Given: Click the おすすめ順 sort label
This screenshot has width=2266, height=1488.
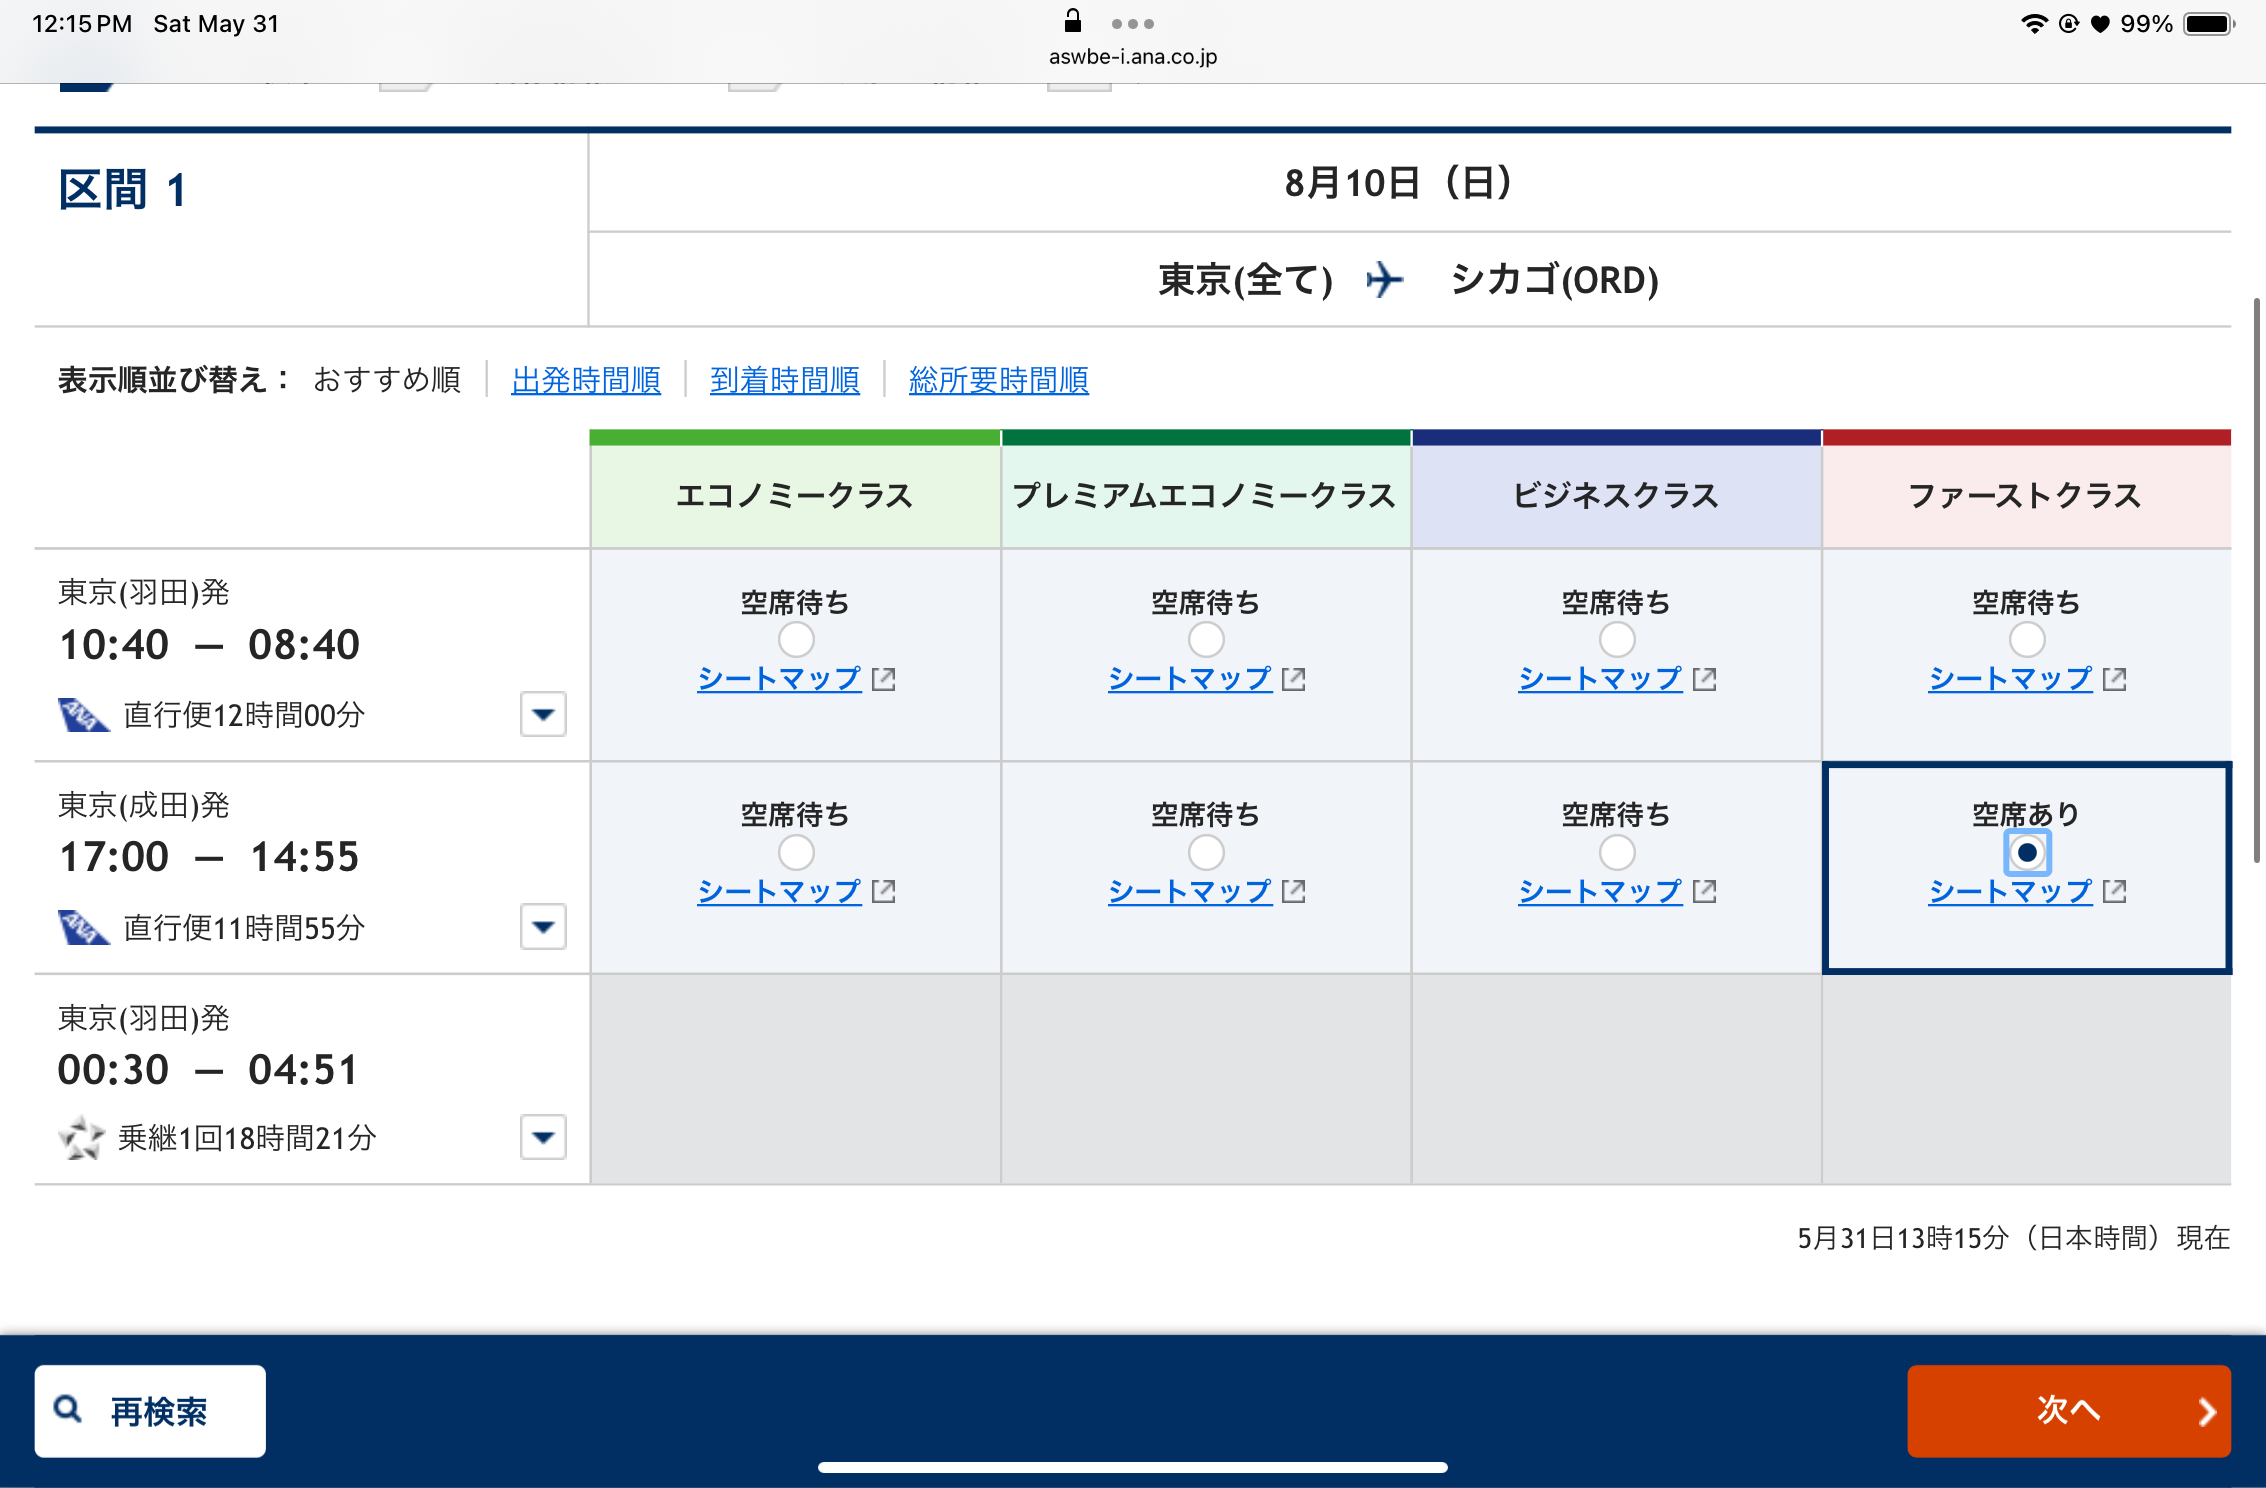Looking at the screenshot, I should 387,380.
